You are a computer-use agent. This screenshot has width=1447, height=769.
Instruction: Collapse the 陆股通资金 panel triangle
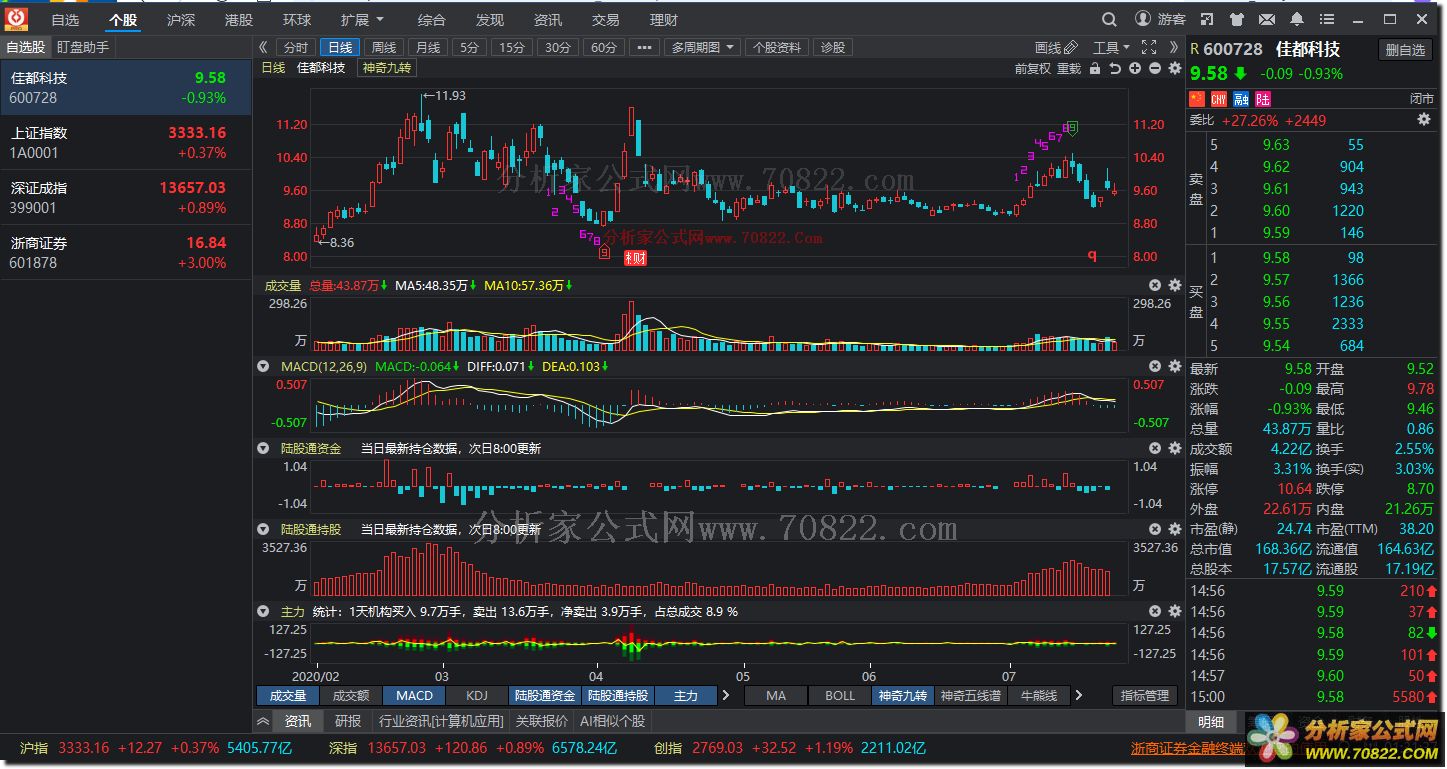click(264, 449)
